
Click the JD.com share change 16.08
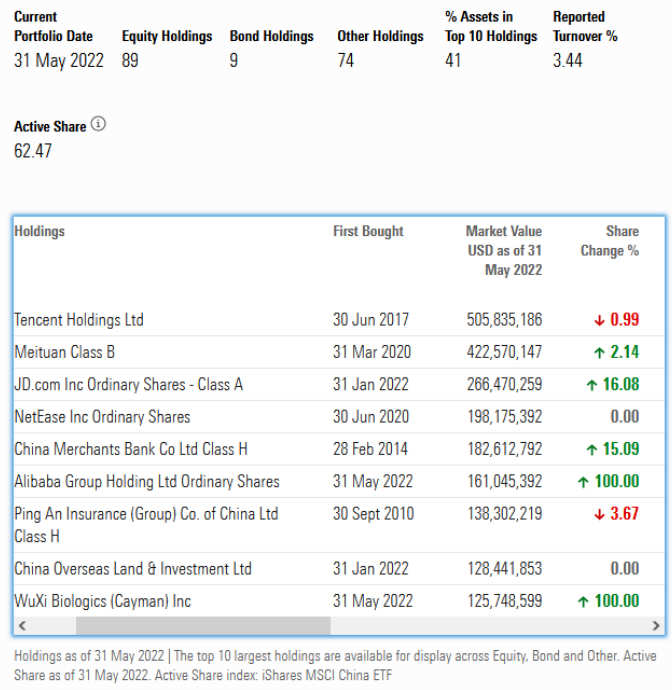coord(621,384)
